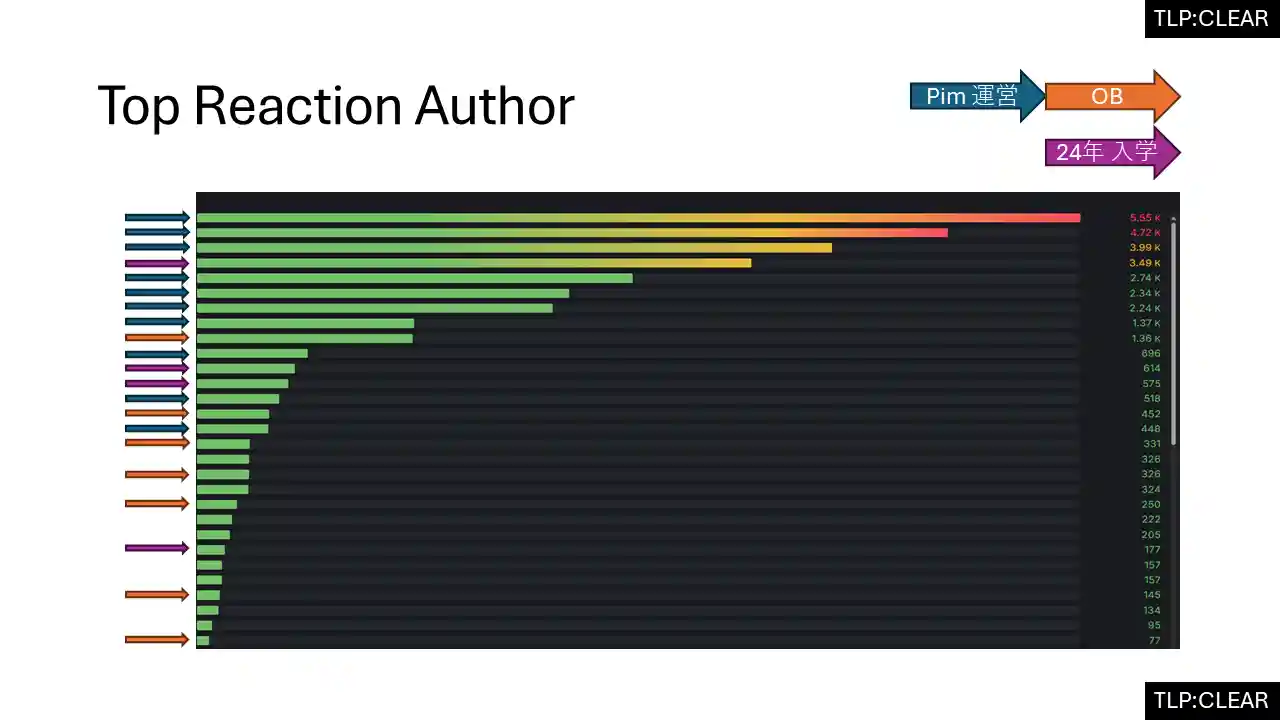Select the bar valued 2.74K
1280x720 pixels.
coord(414,278)
